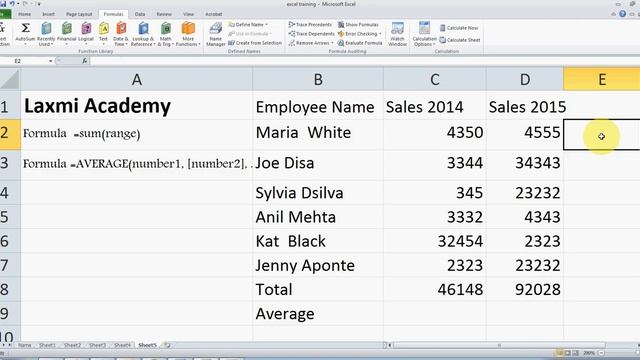Open the Review ribbon tab
640x360 pixels.
point(164,14)
